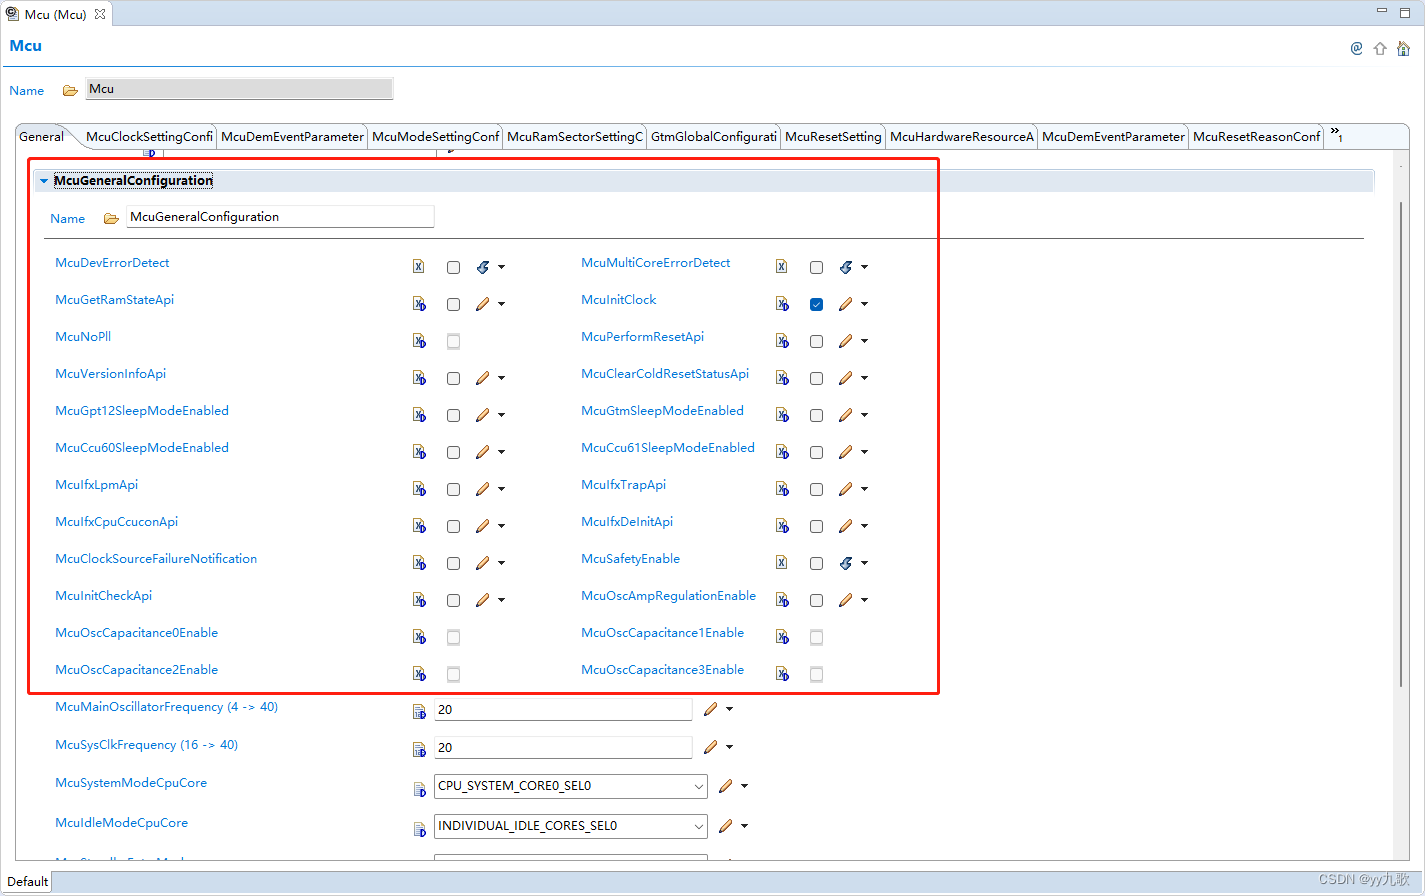Click the parameter type icon beside McuInitClock

point(782,304)
